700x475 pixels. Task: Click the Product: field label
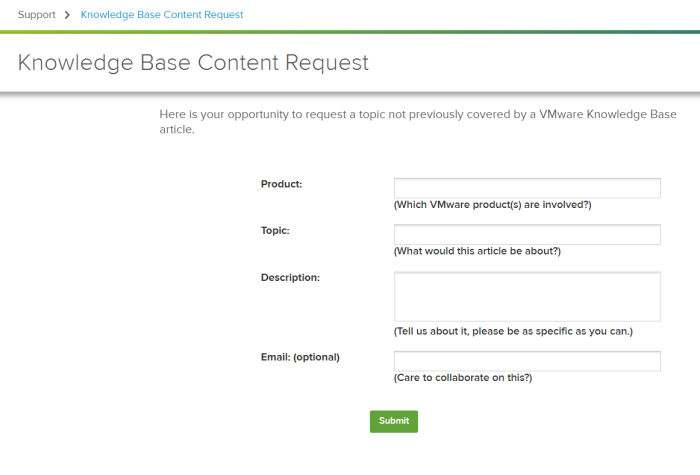tap(281, 184)
